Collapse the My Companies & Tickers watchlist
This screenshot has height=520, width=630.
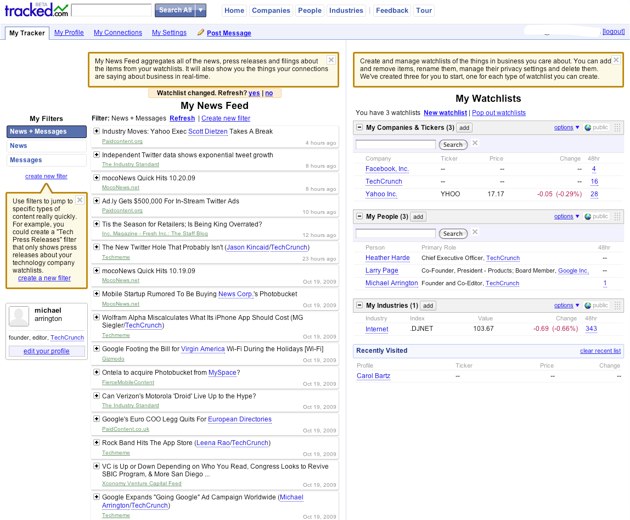pyautogui.click(x=360, y=128)
